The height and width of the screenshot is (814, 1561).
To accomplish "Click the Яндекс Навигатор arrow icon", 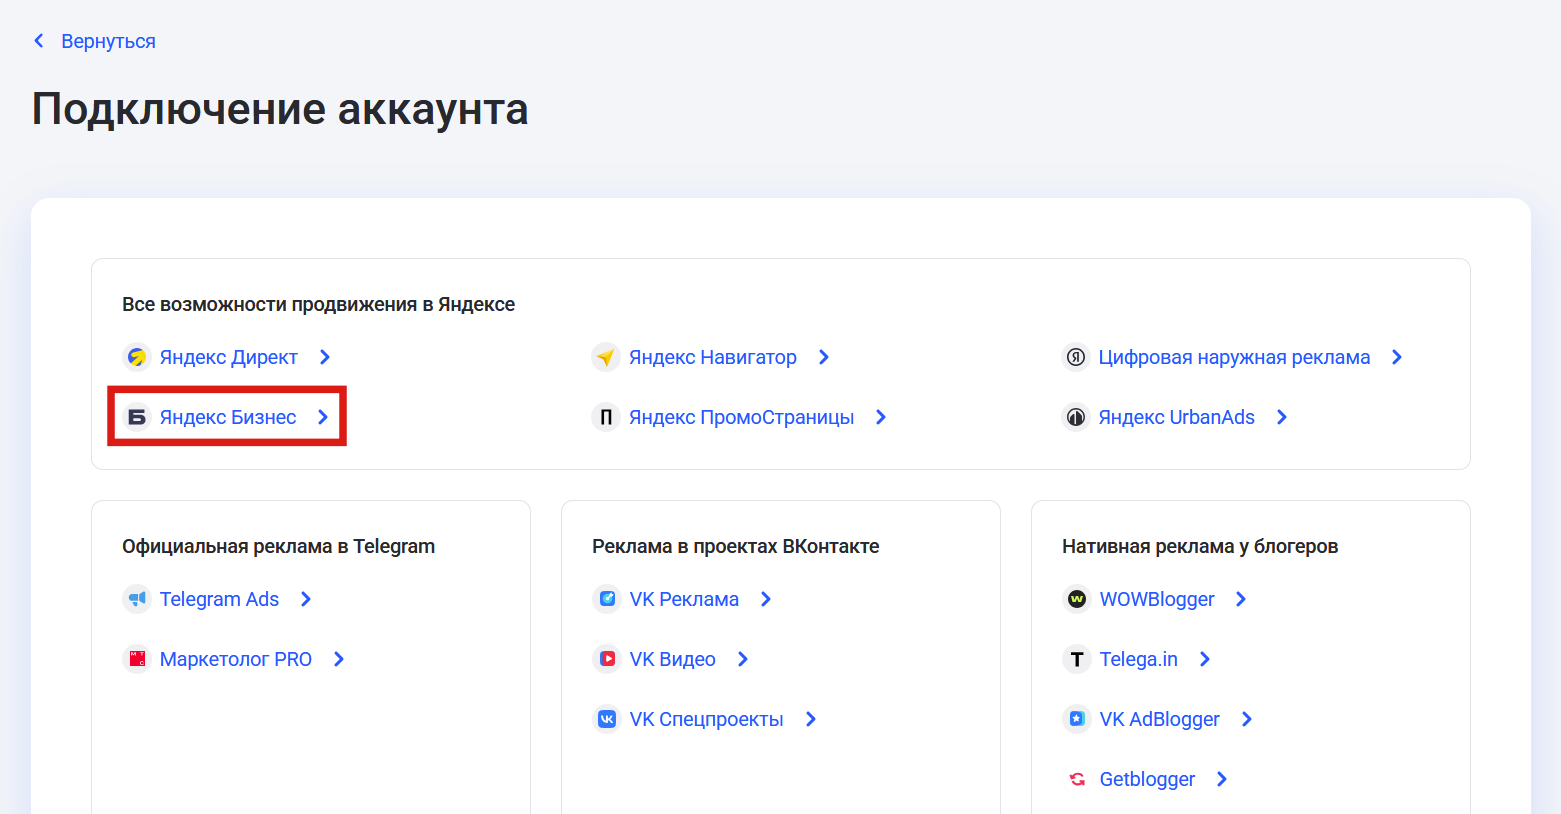I will click(606, 357).
